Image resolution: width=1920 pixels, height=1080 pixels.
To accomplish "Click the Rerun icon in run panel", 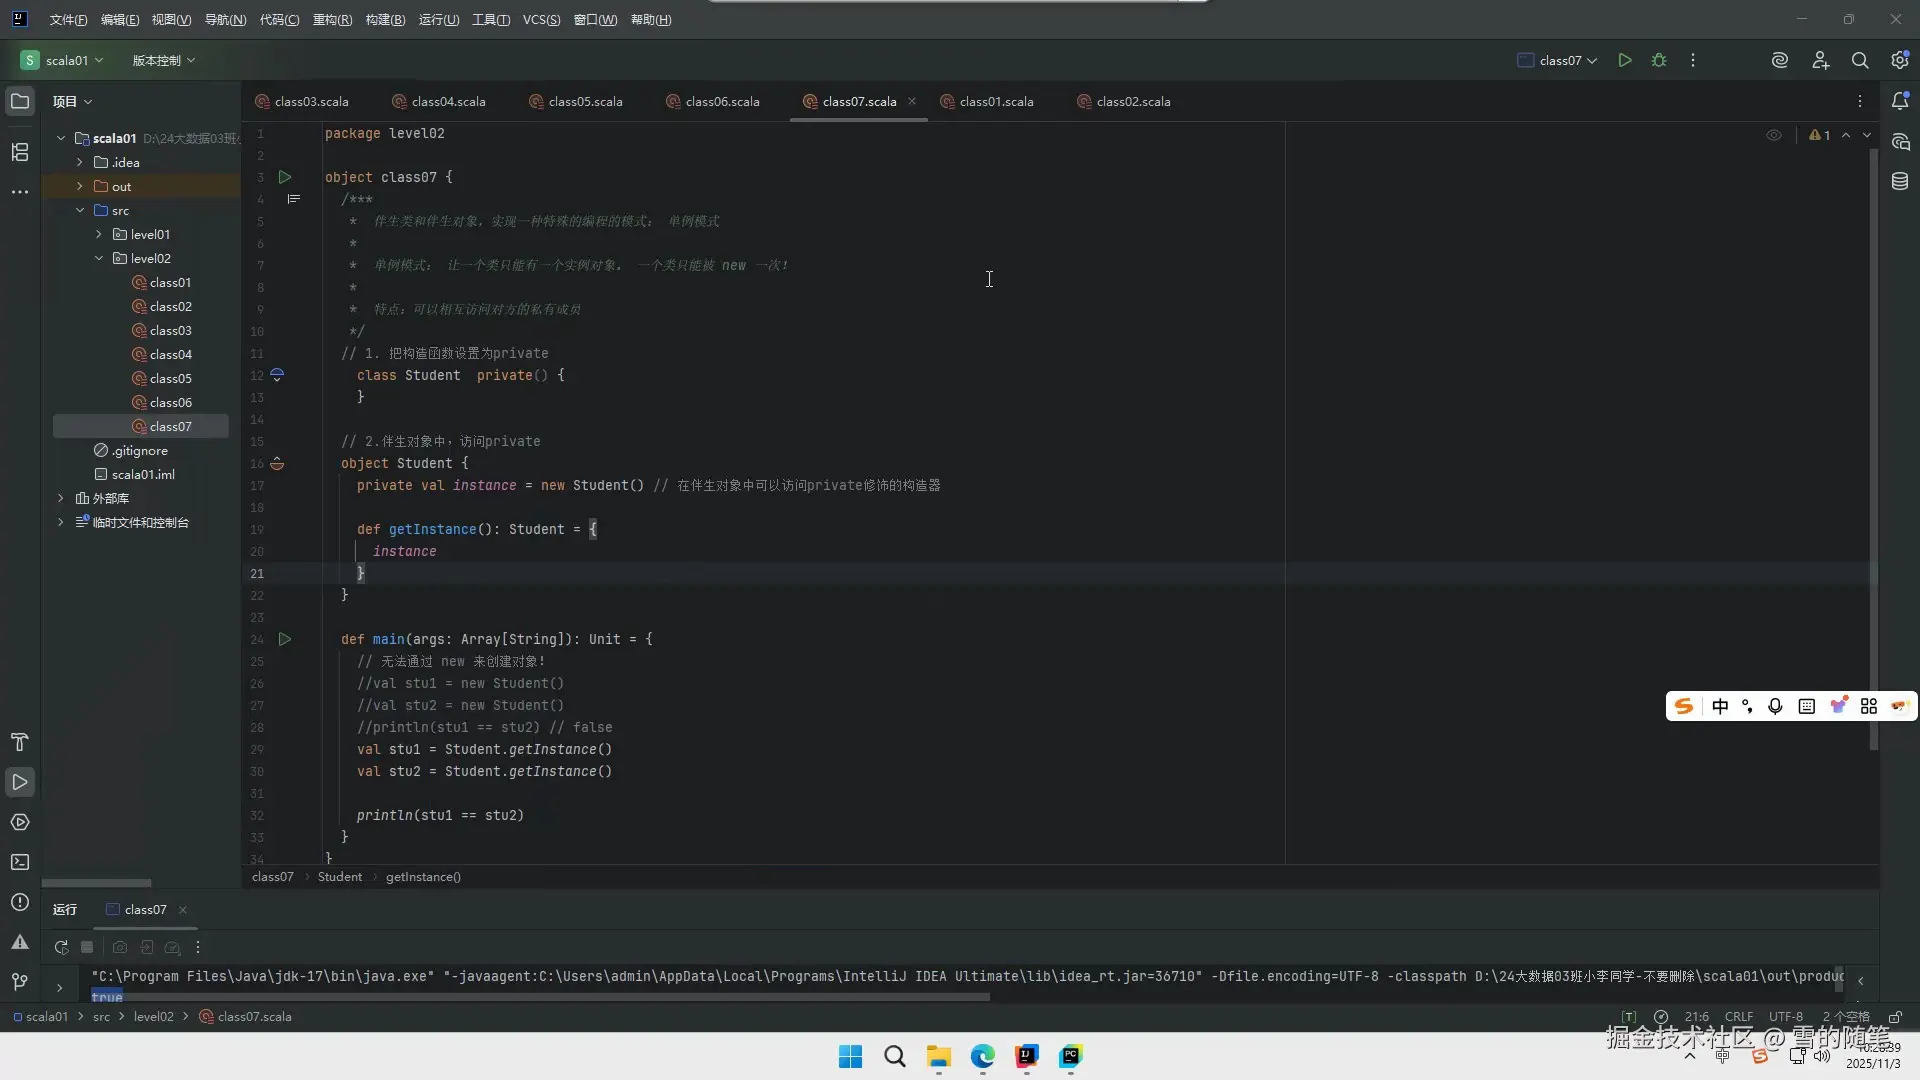I will (61, 947).
